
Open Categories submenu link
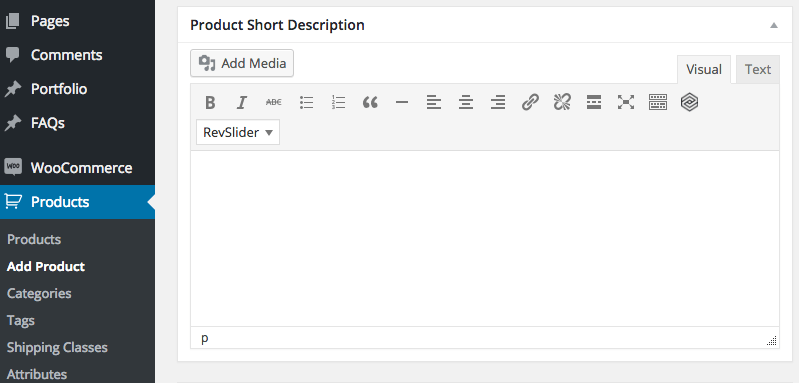[39, 293]
